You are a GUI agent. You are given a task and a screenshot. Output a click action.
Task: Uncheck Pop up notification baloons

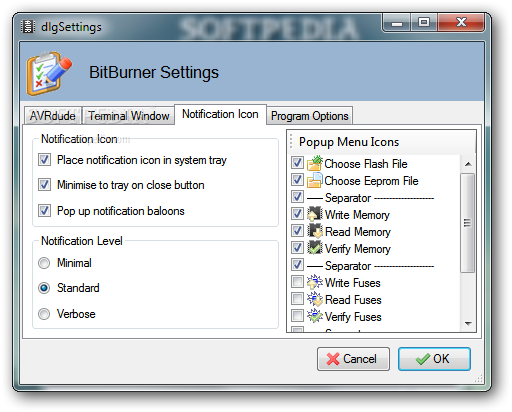44,211
